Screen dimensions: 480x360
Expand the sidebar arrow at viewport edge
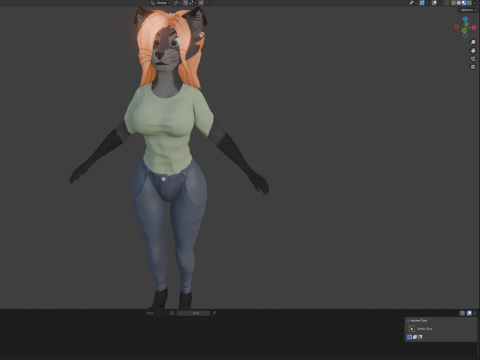pos(478,19)
